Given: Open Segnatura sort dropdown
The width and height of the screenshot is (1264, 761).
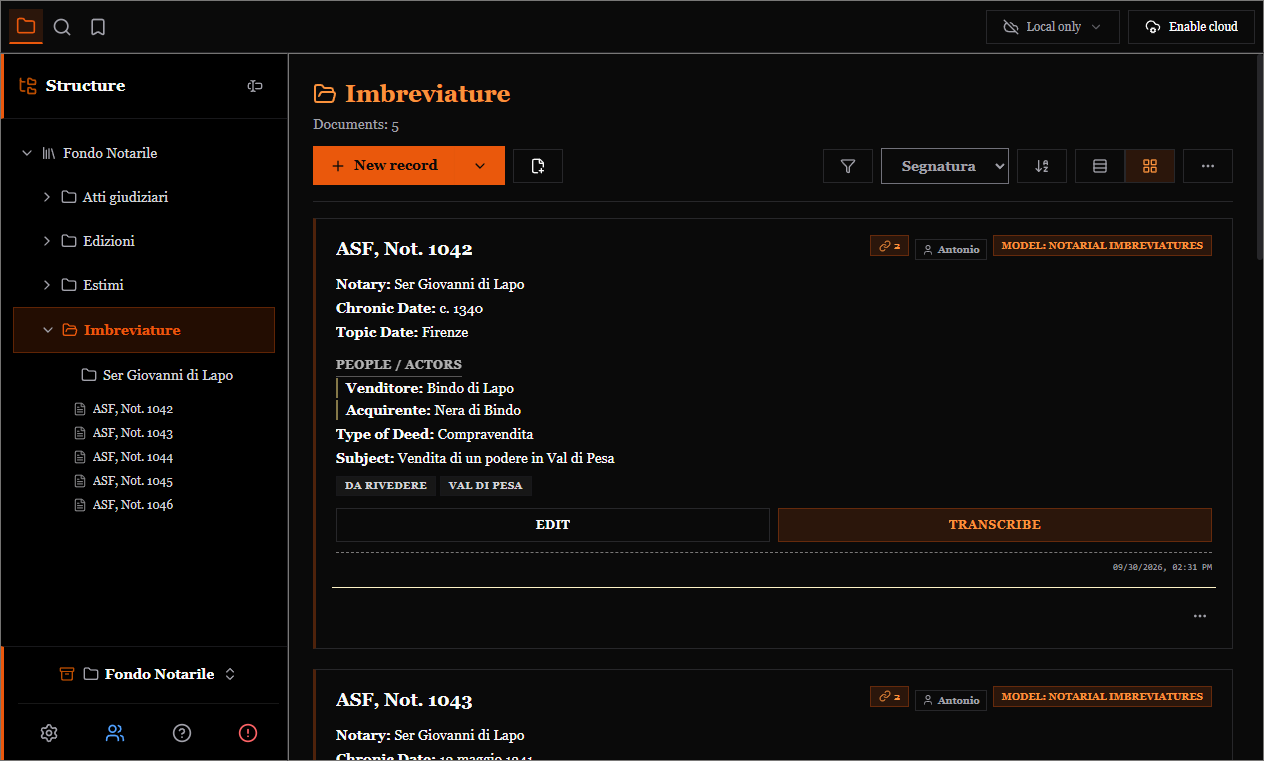Looking at the screenshot, I should pos(945,166).
